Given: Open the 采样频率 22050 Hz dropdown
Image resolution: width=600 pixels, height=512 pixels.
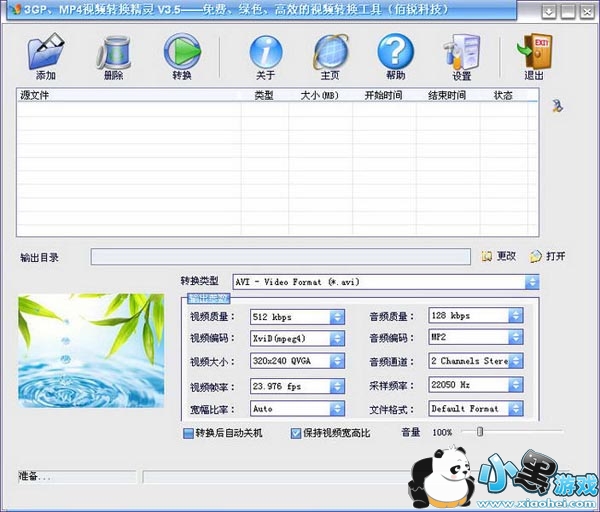Looking at the screenshot, I should [515, 385].
